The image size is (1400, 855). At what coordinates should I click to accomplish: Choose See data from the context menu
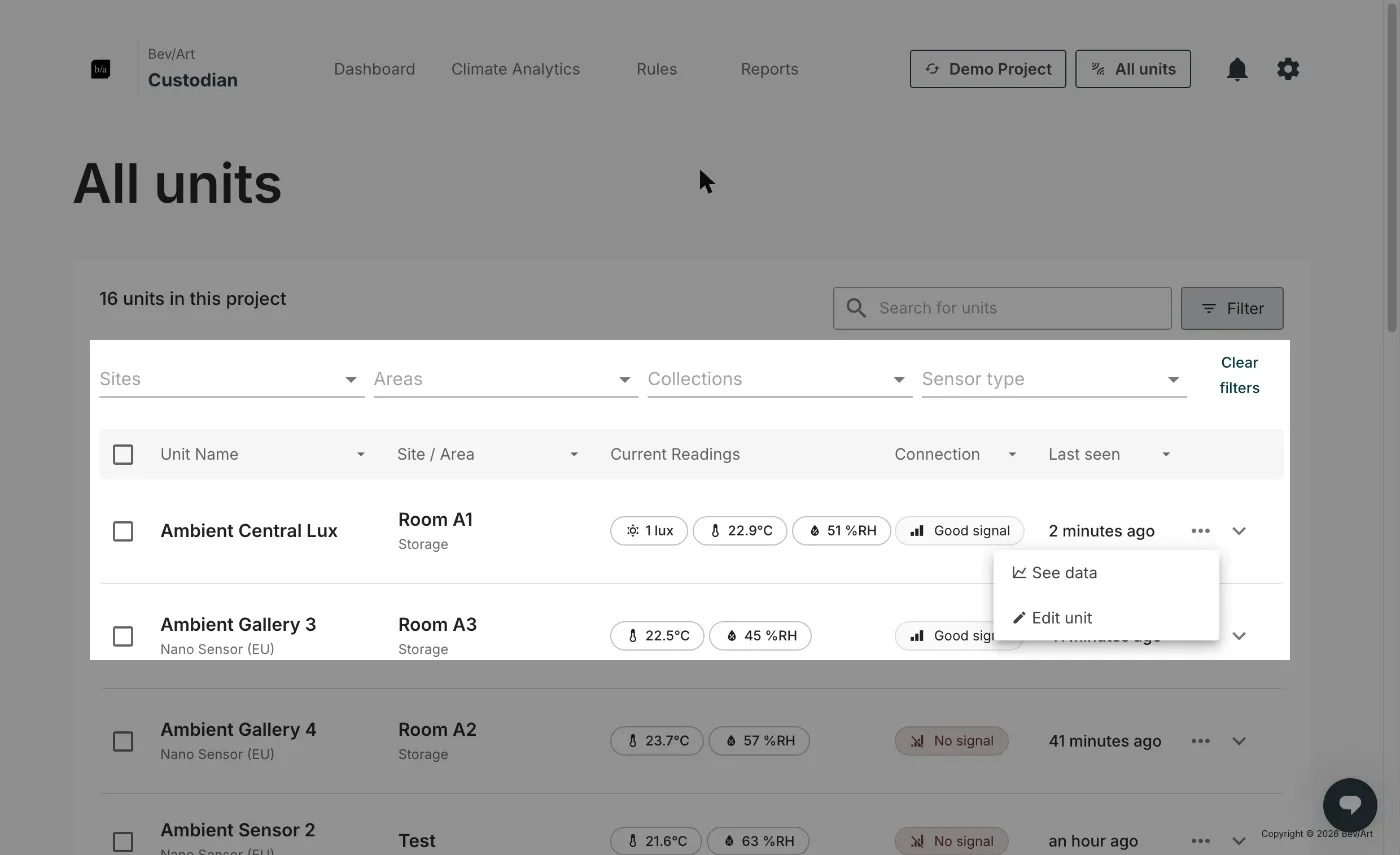1106,573
